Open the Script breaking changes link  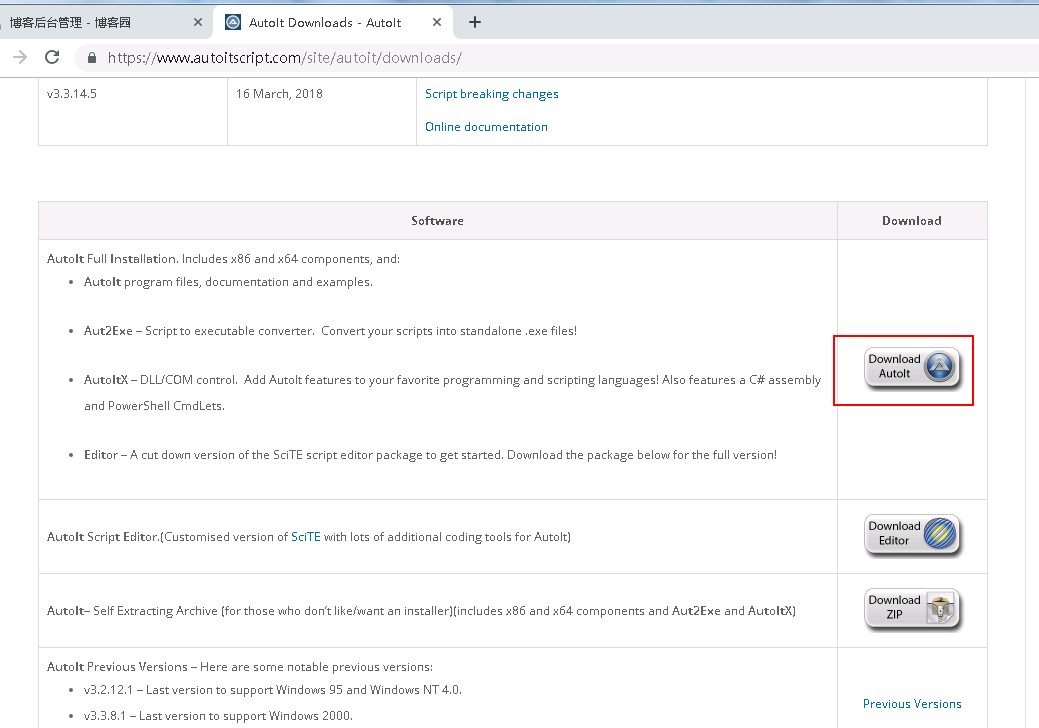tap(491, 94)
